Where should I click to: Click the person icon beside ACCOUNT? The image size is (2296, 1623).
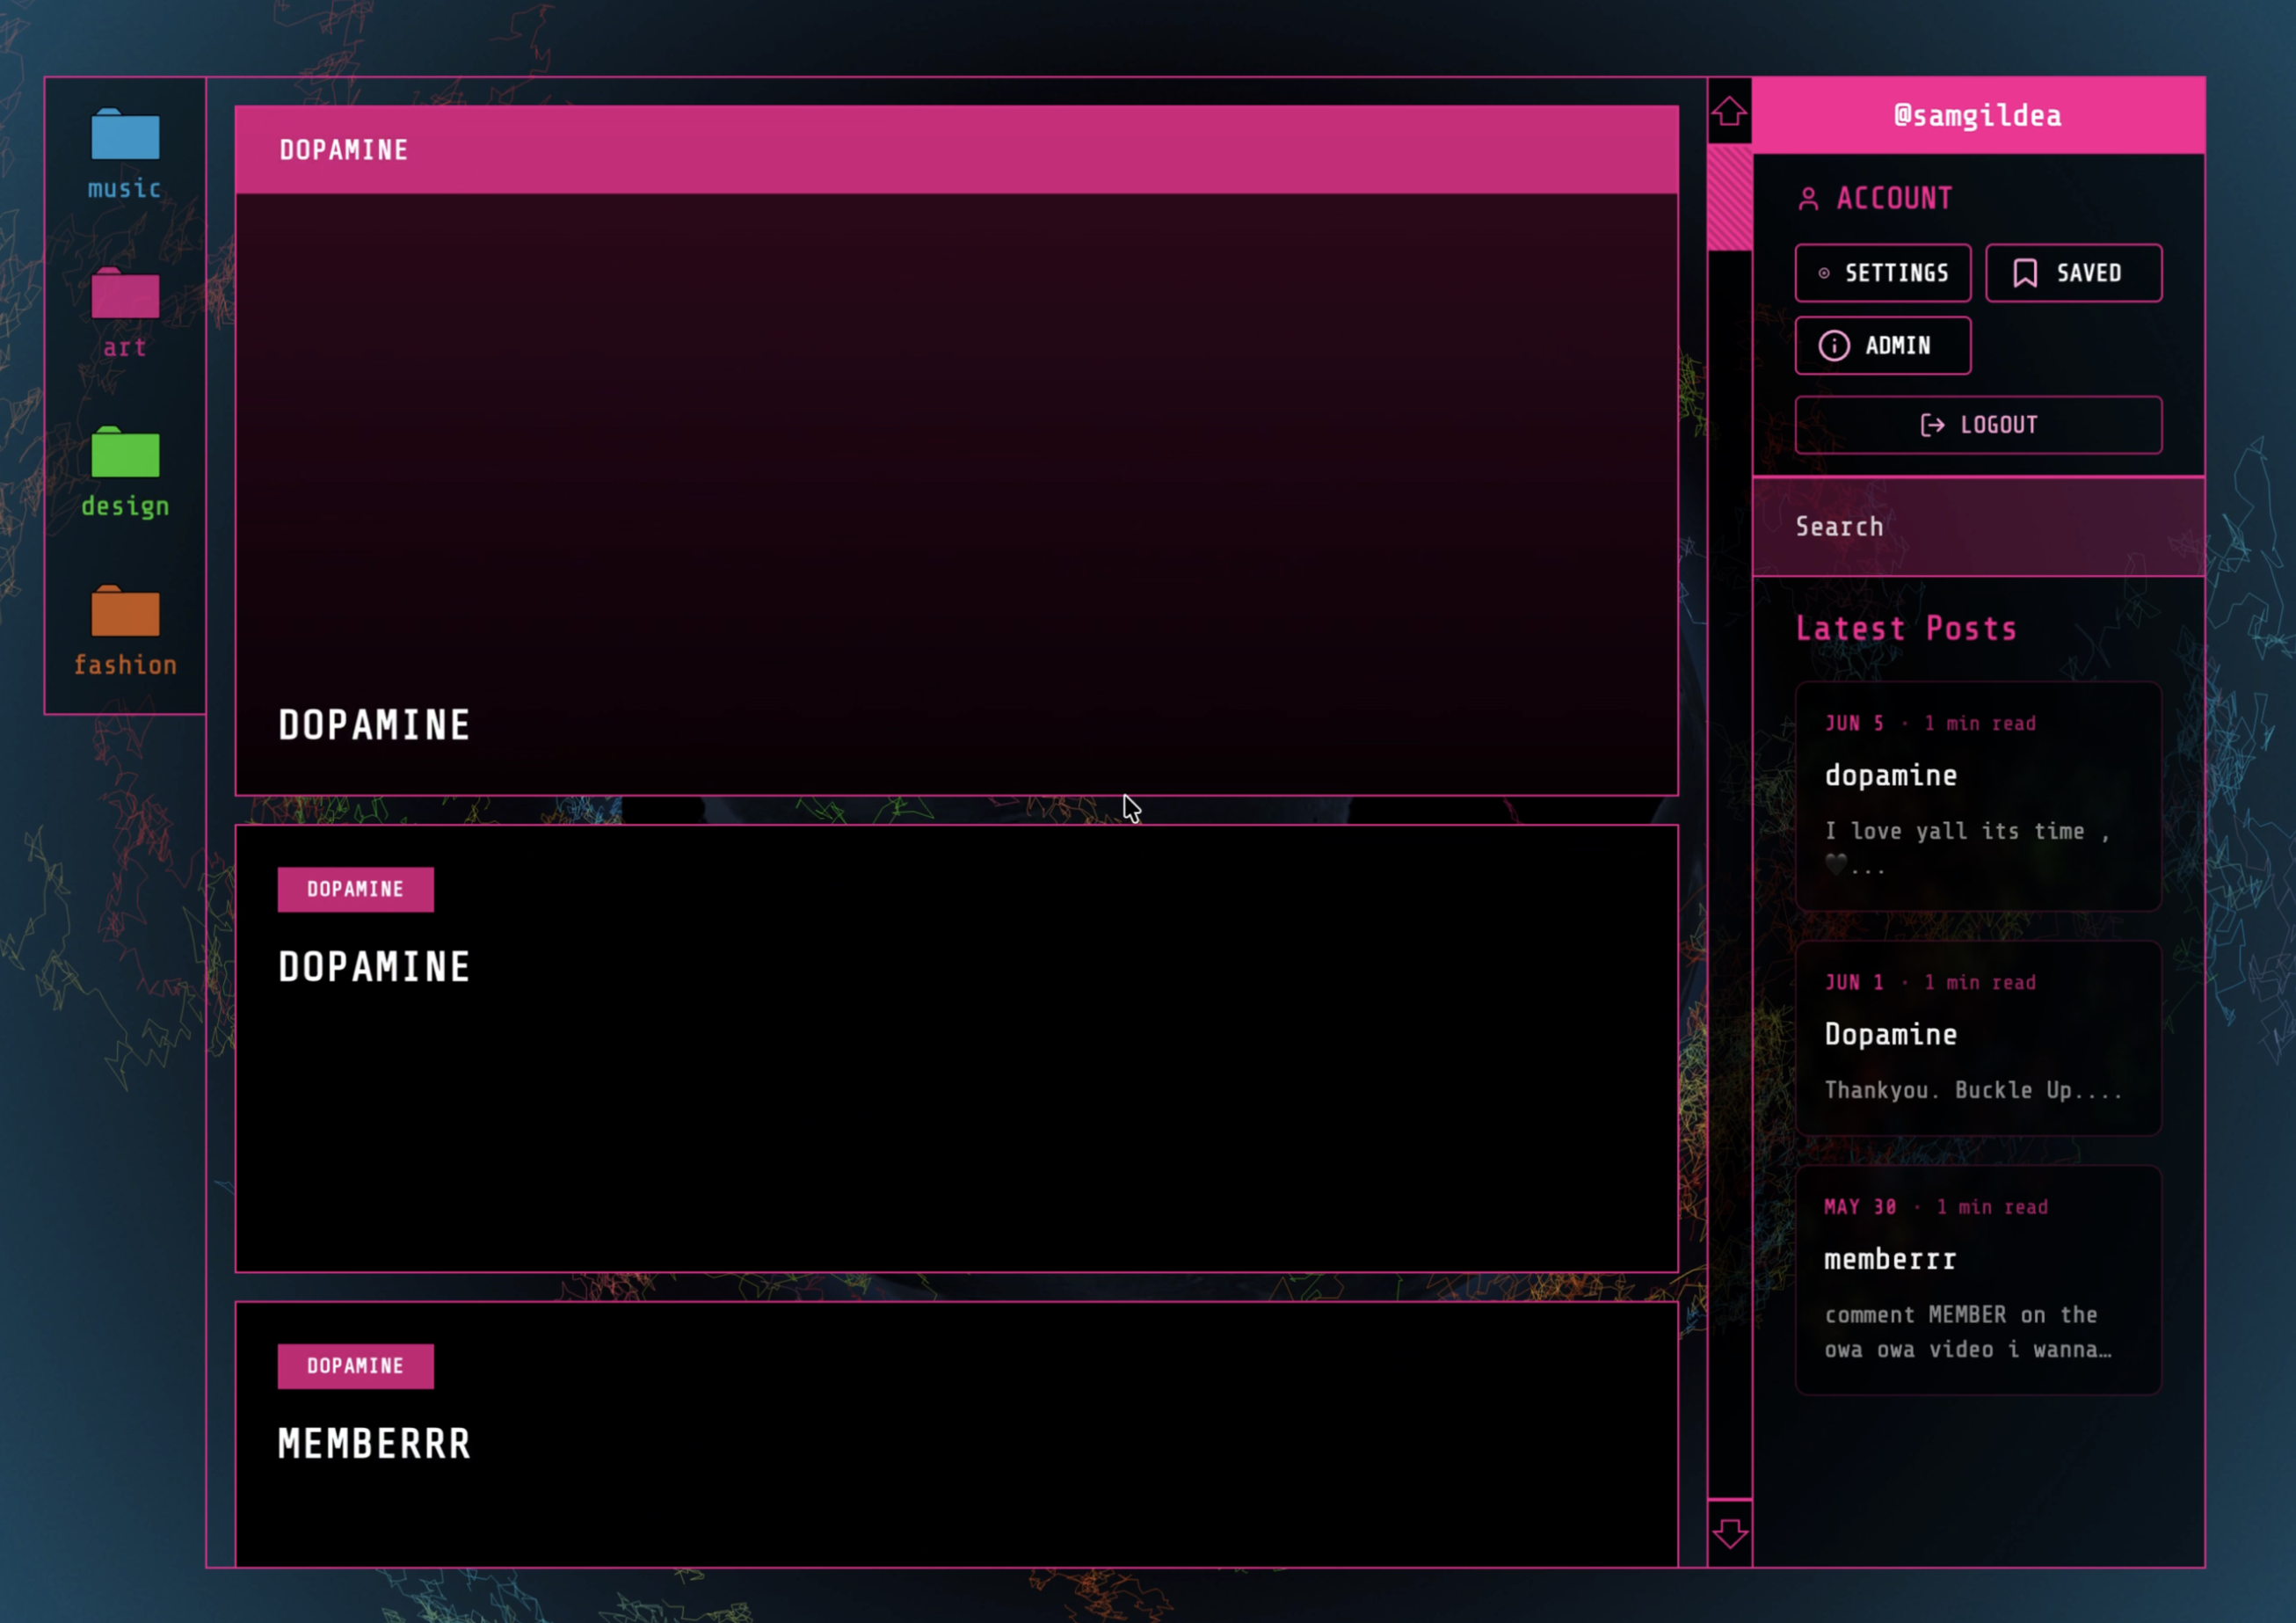(1808, 199)
